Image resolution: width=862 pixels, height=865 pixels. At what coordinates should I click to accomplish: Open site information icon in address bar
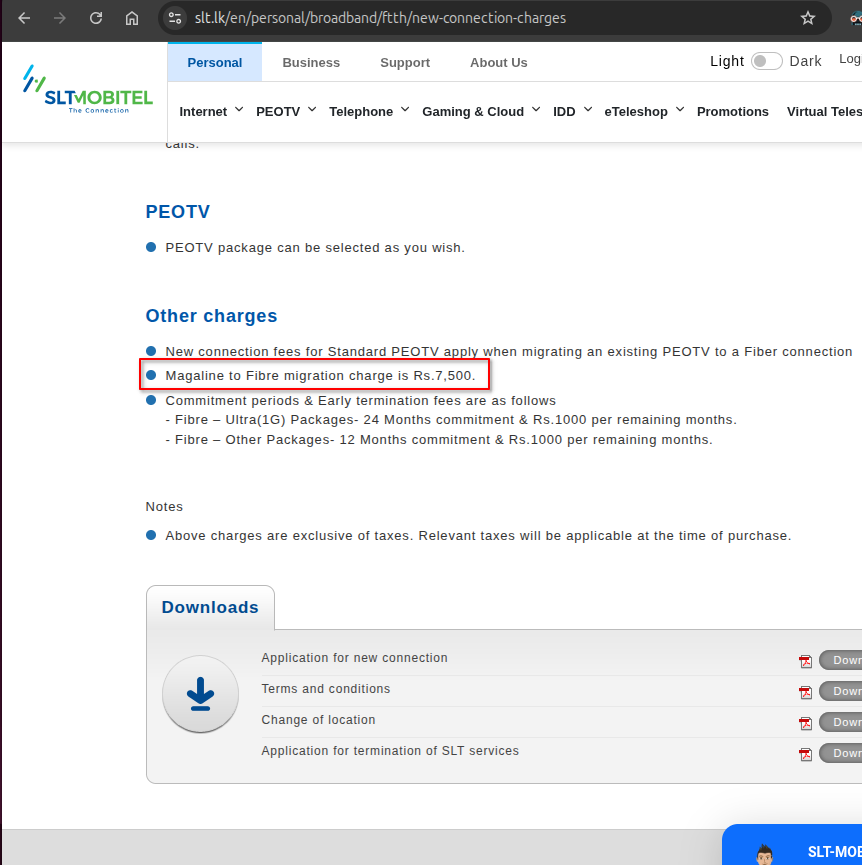(175, 18)
